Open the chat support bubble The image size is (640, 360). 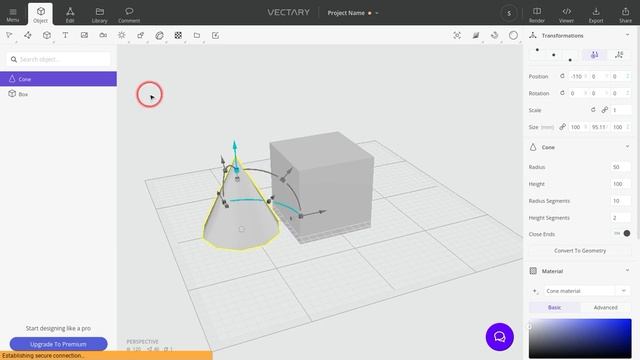[500, 337]
